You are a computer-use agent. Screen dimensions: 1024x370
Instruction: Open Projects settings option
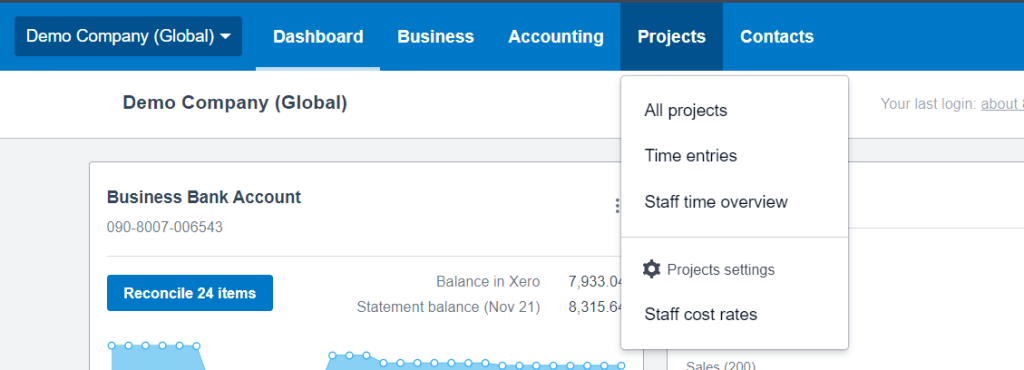point(720,270)
